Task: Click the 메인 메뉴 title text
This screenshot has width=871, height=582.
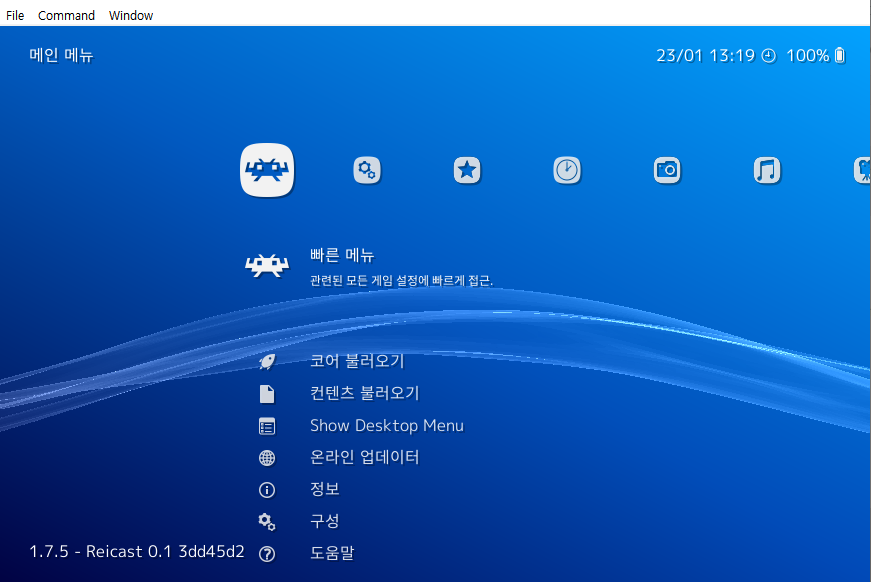Action: pyautogui.click(x=61, y=56)
